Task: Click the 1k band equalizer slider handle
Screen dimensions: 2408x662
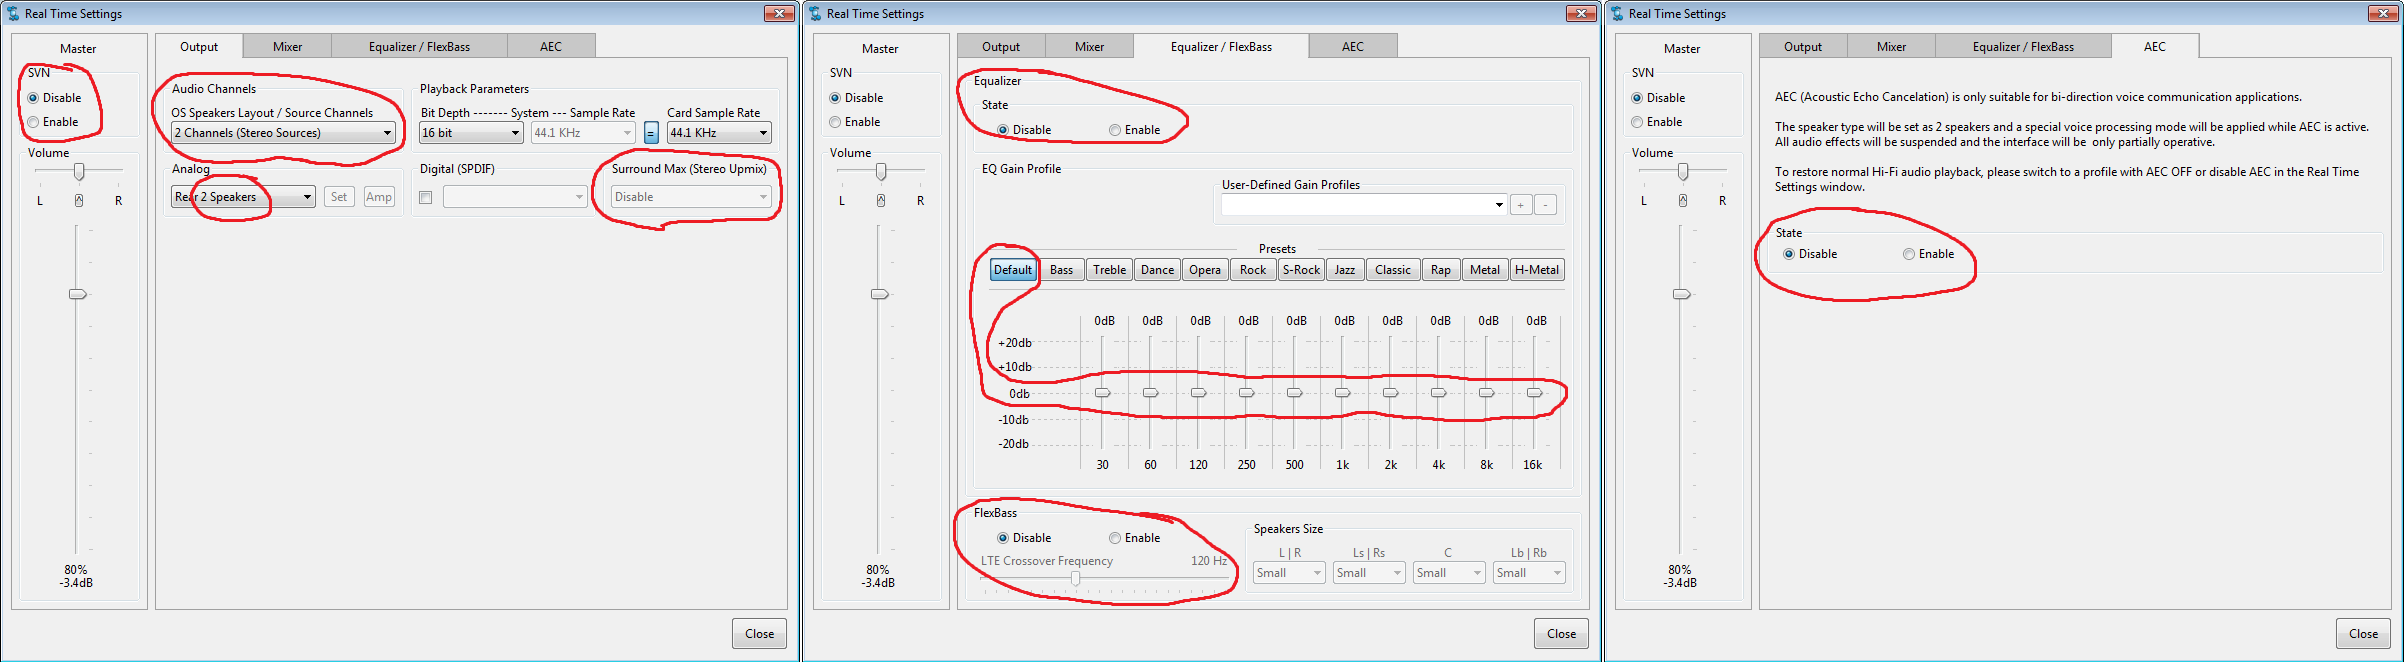Action: (1342, 393)
